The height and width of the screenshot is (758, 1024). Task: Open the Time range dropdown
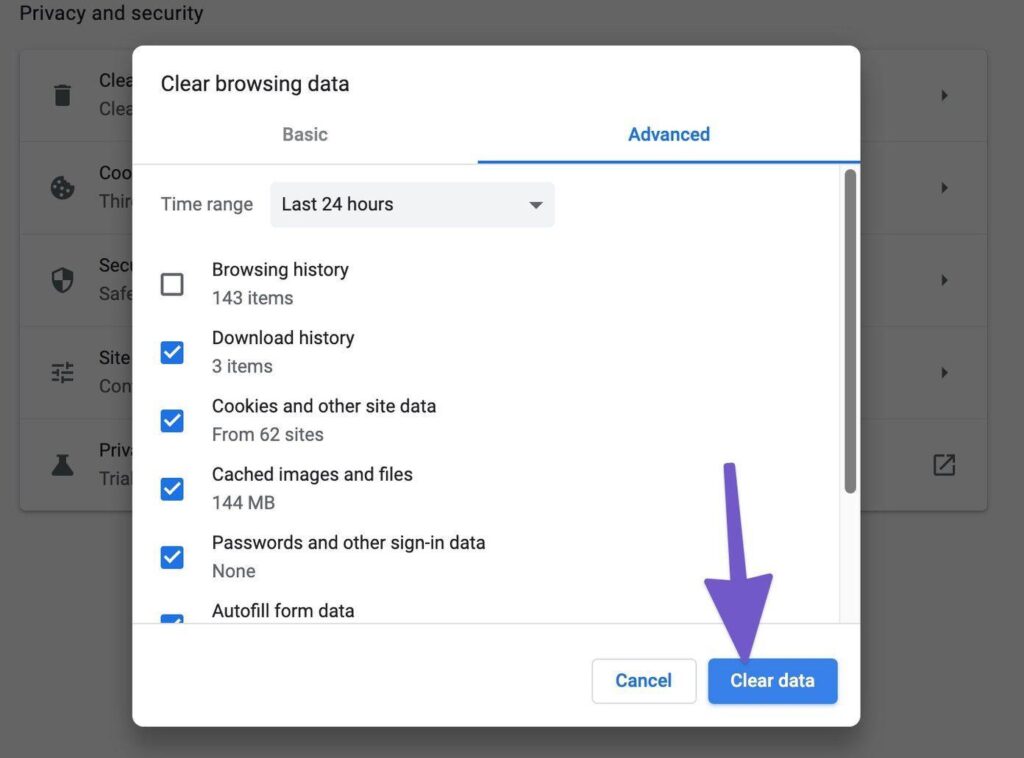412,204
